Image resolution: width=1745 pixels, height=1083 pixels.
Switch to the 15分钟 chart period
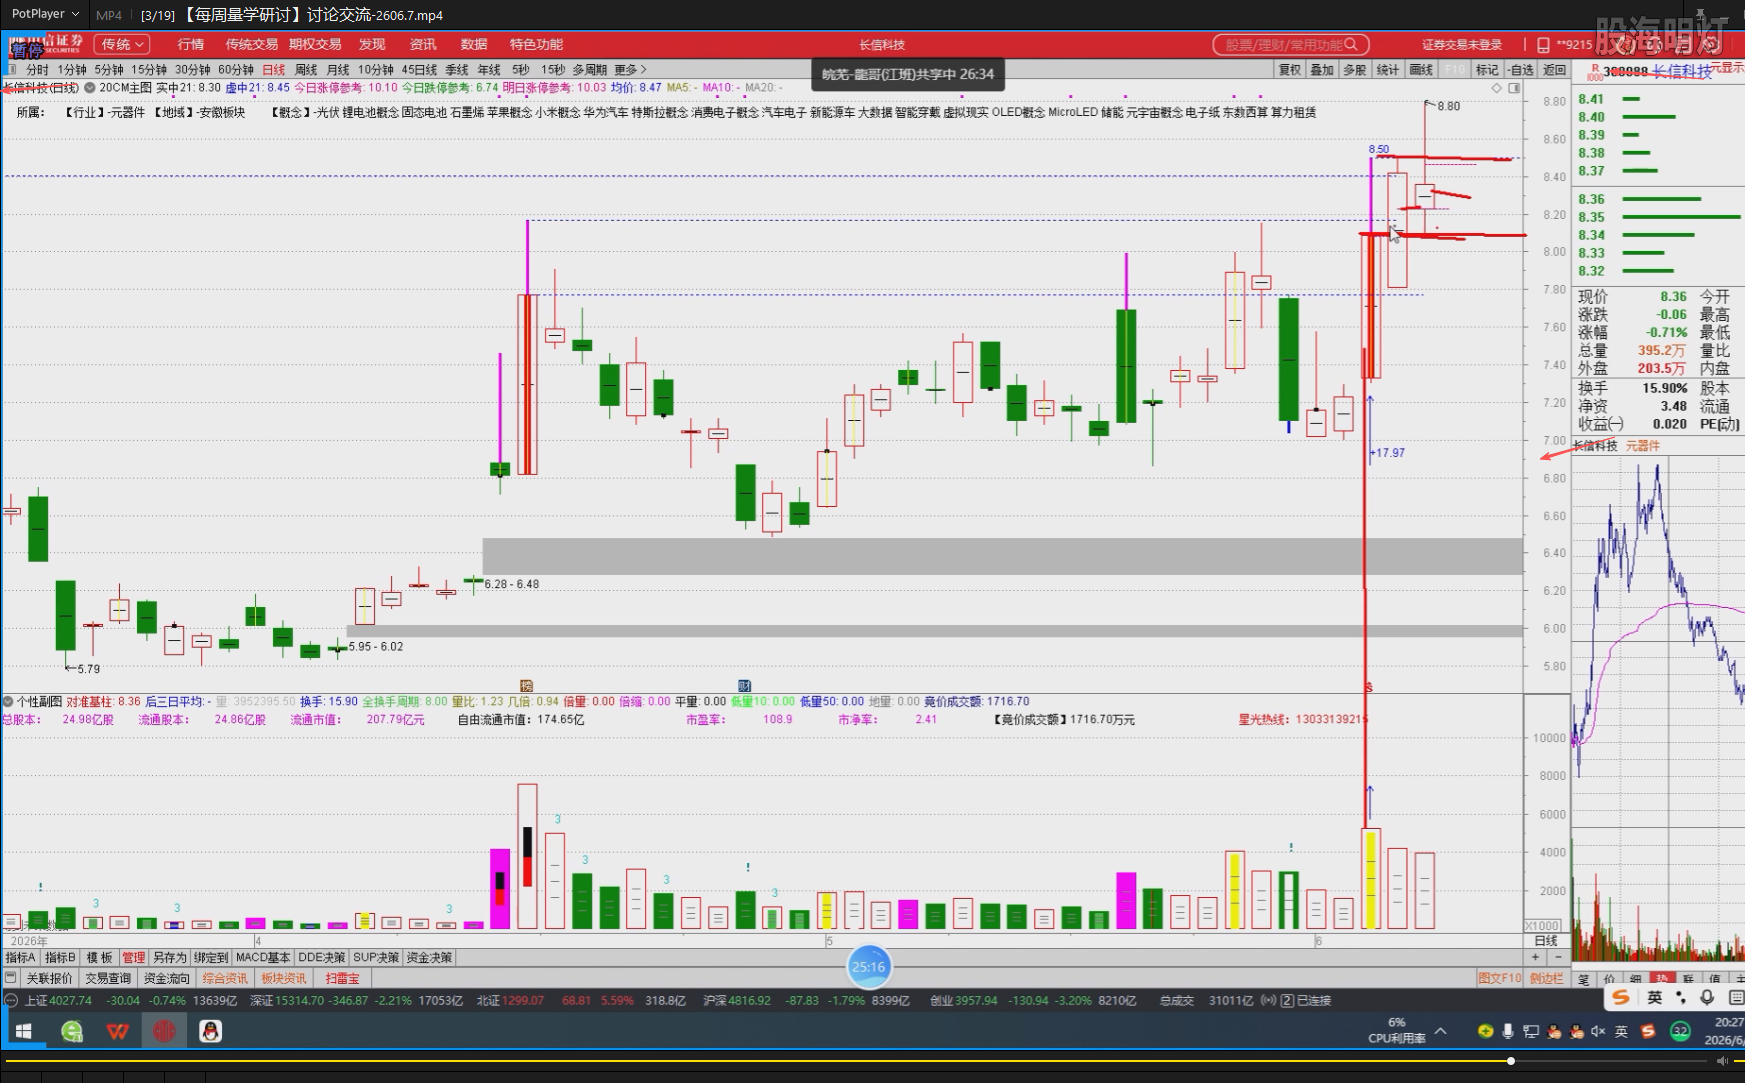tap(149, 70)
